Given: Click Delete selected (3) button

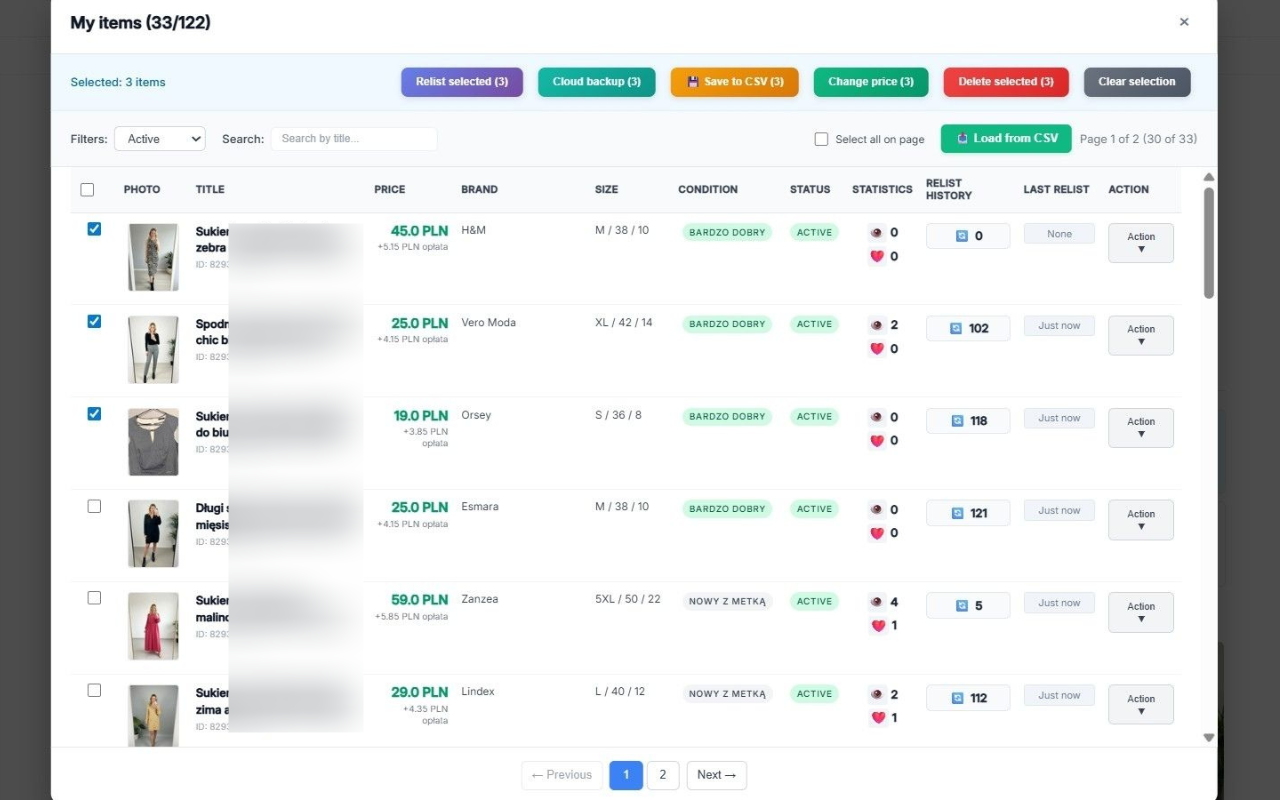Looking at the screenshot, I should click(1006, 82).
